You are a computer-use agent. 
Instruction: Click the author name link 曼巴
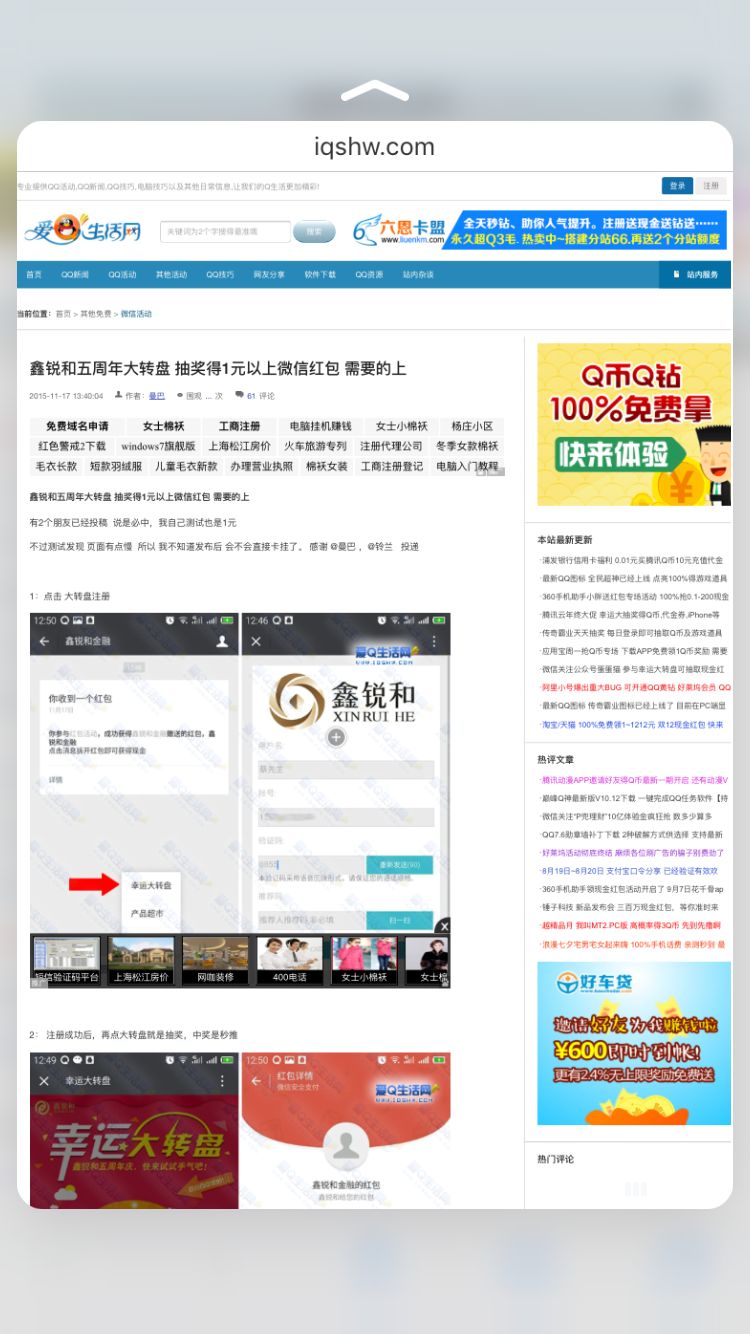coord(156,395)
